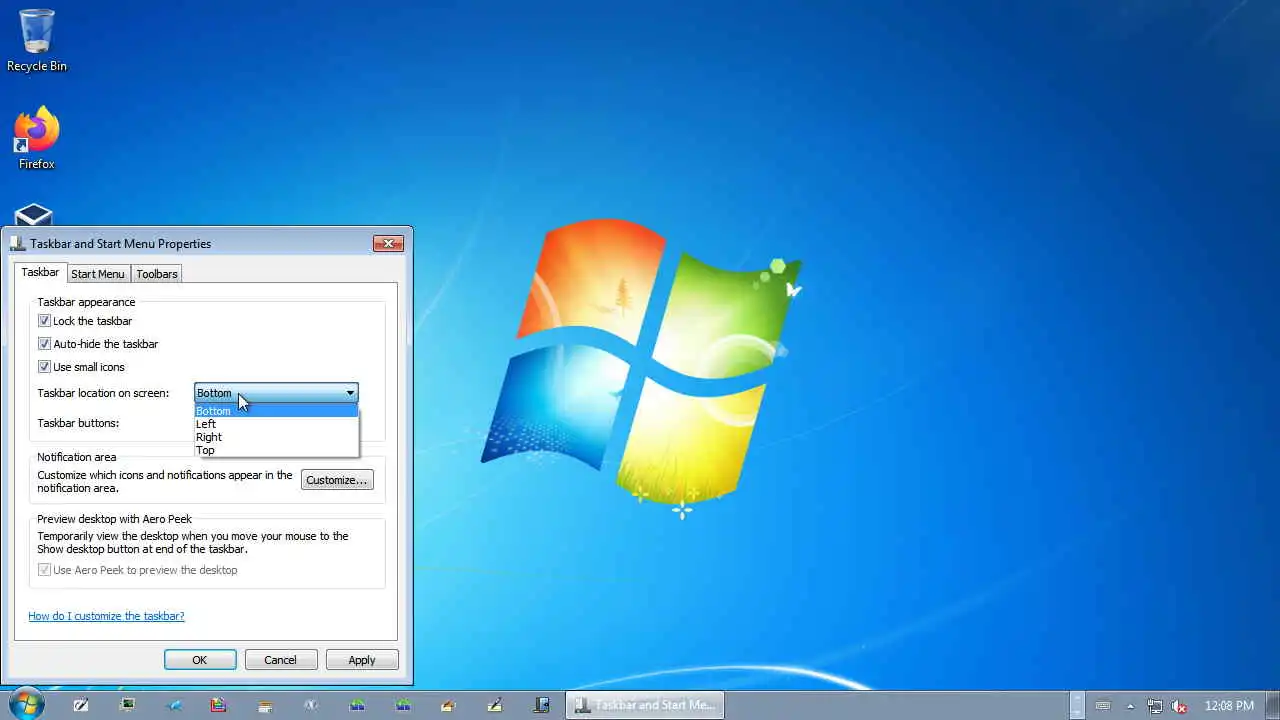Click the Customize... button

337,480
